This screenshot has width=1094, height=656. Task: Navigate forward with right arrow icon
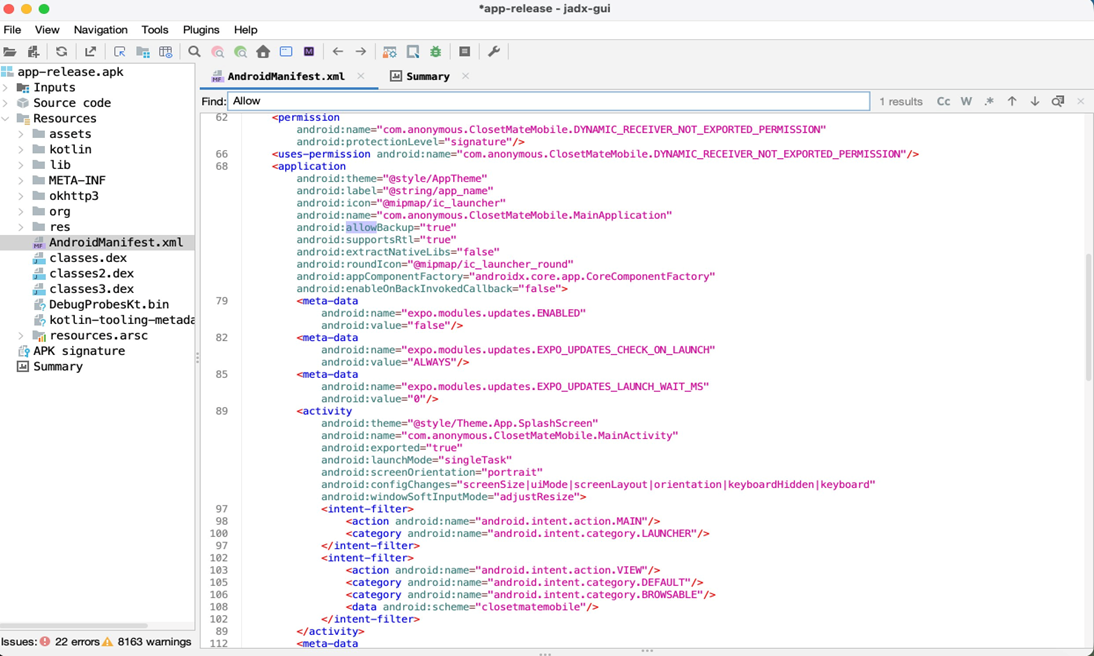point(361,52)
